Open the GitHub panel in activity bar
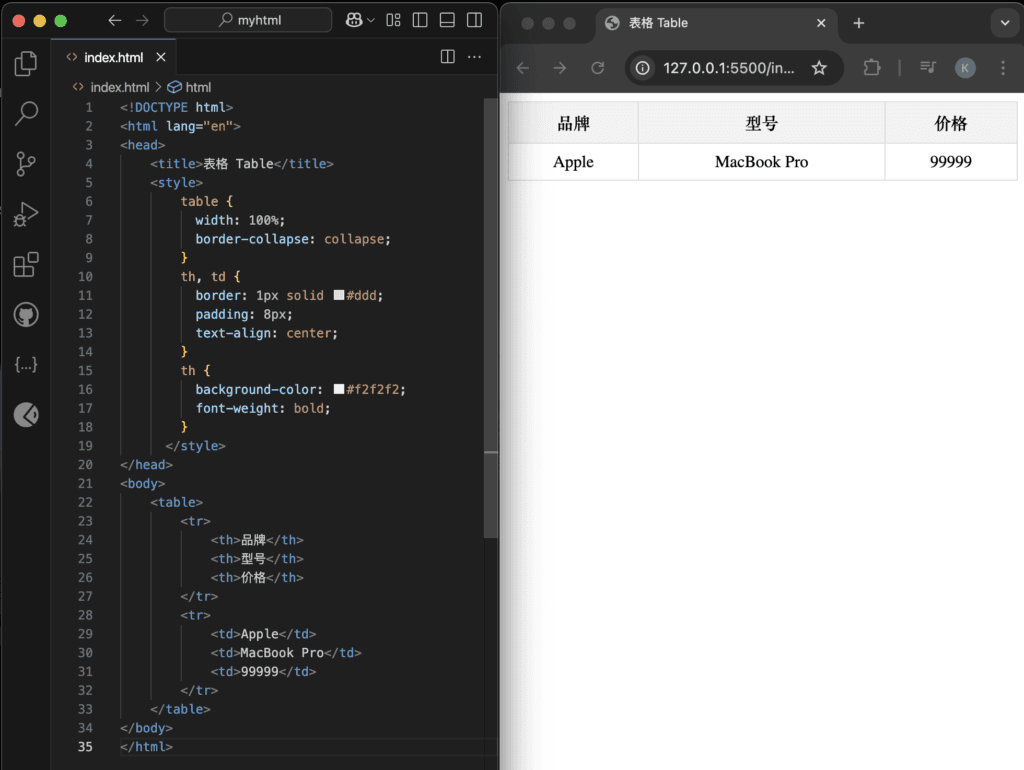 [25, 315]
